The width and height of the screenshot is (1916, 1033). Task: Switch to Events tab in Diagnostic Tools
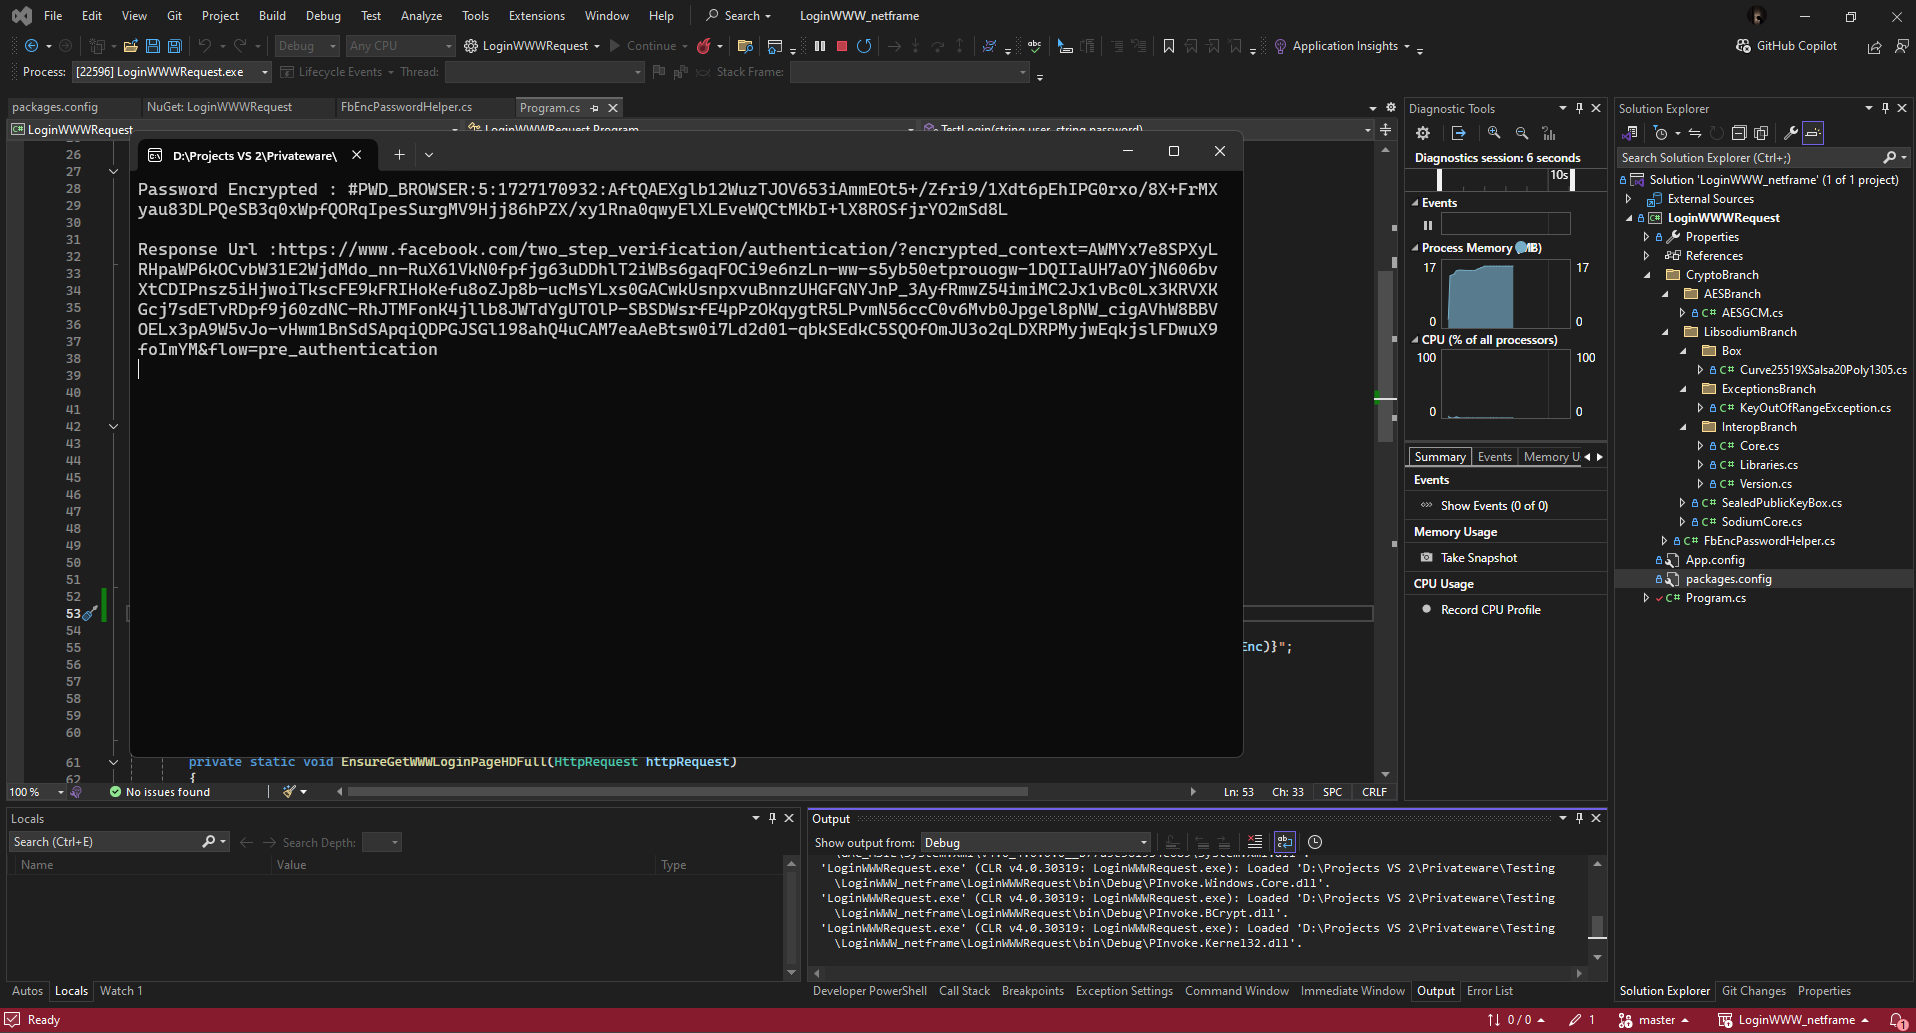point(1495,457)
